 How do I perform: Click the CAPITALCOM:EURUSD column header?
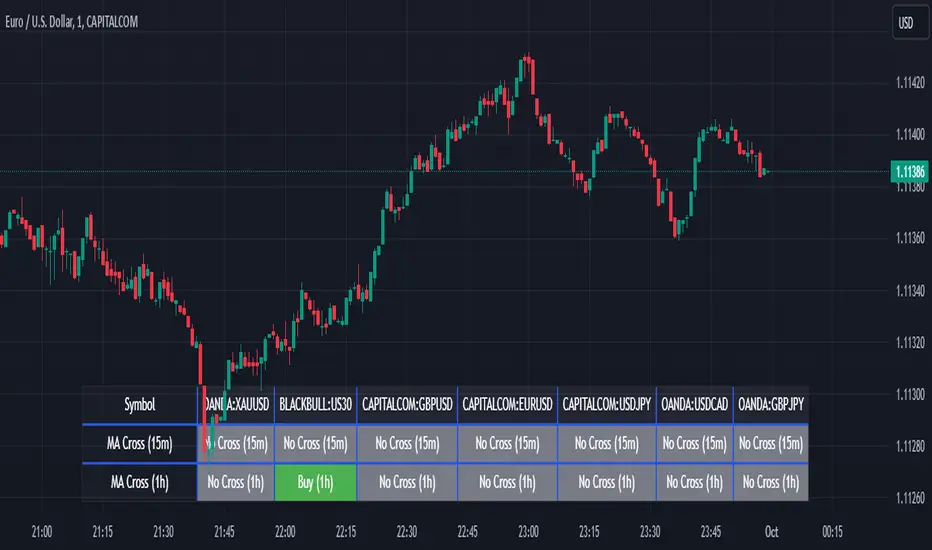click(x=507, y=405)
